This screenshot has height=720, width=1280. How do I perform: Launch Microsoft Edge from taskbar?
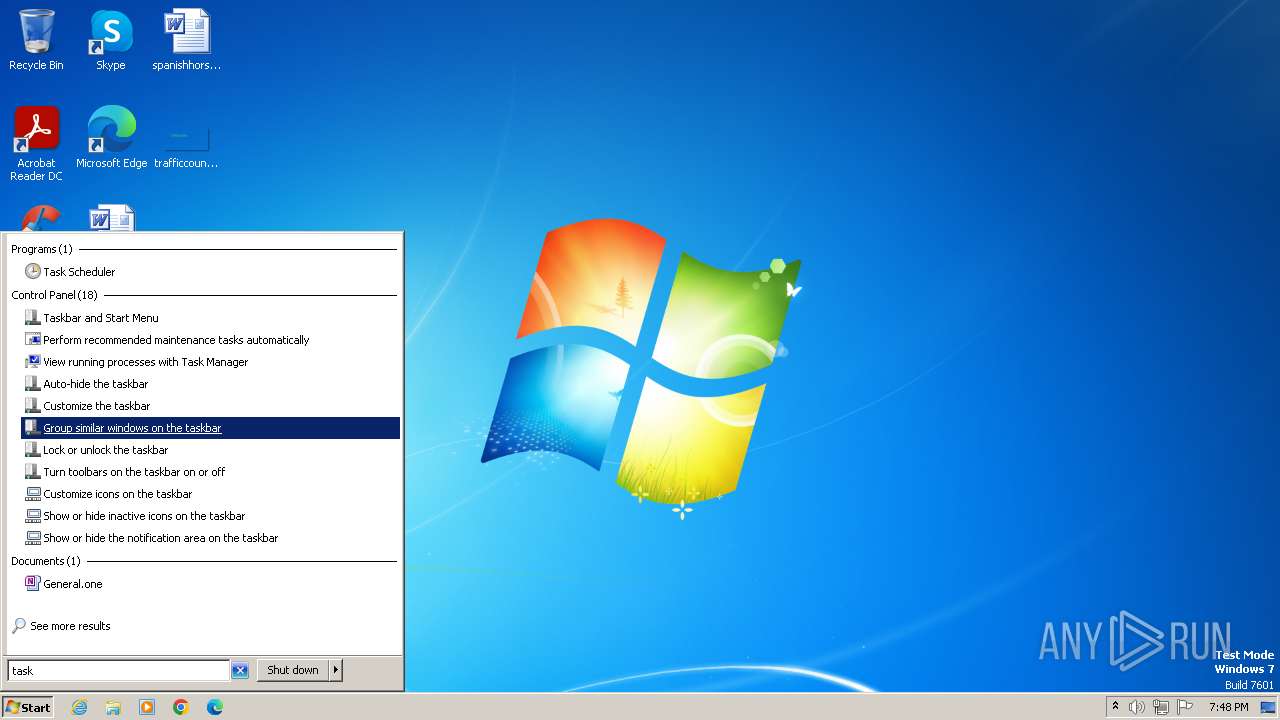215,707
